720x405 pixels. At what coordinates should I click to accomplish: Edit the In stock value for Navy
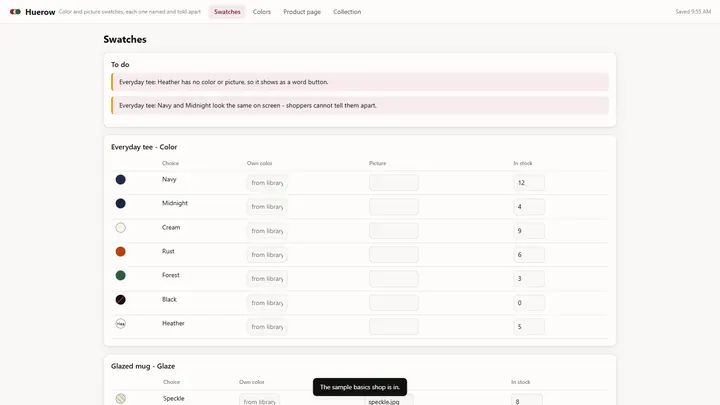point(529,183)
